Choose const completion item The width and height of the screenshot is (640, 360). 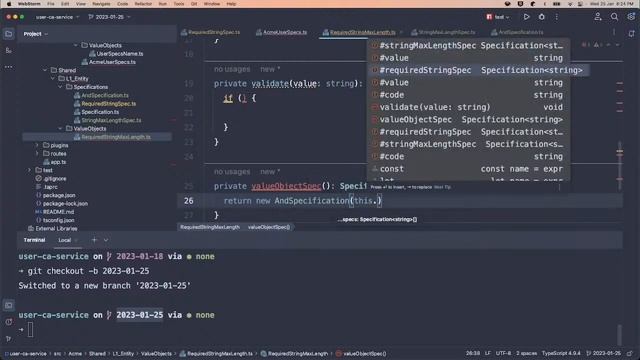tap(469, 169)
